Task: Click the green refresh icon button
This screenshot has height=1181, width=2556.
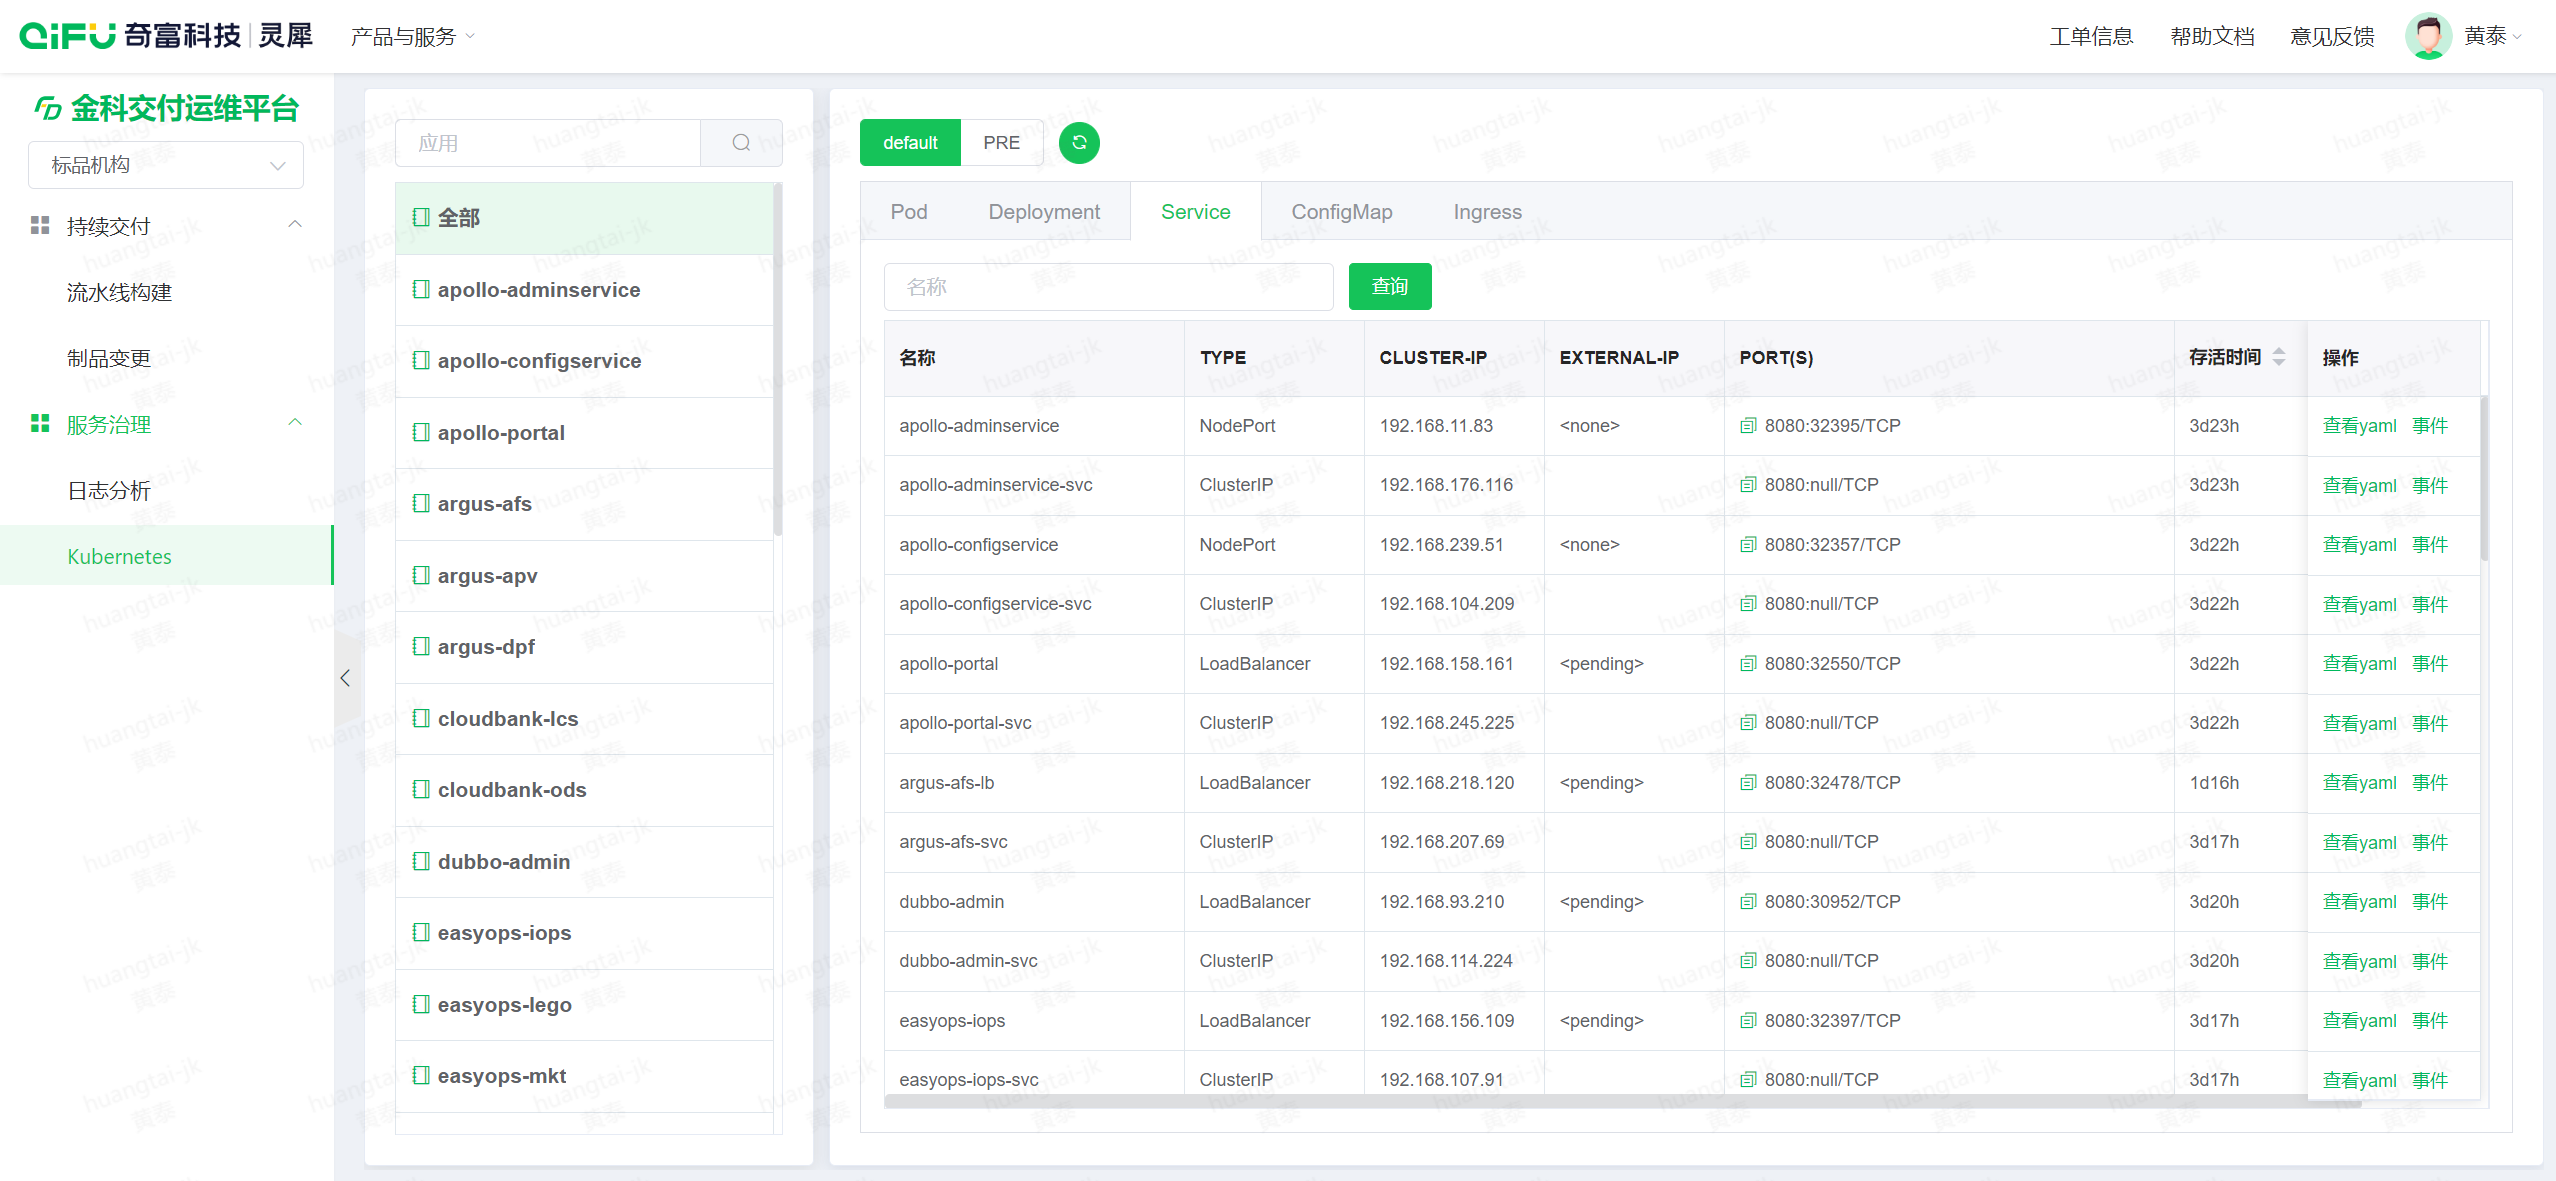Action: coord(1079,143)
